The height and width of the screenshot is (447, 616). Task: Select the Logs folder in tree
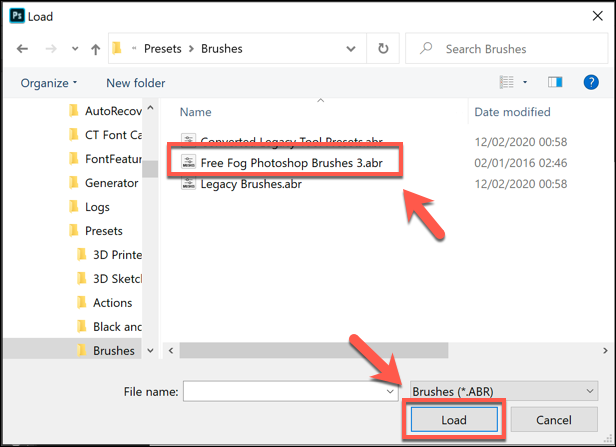[90, 207]
